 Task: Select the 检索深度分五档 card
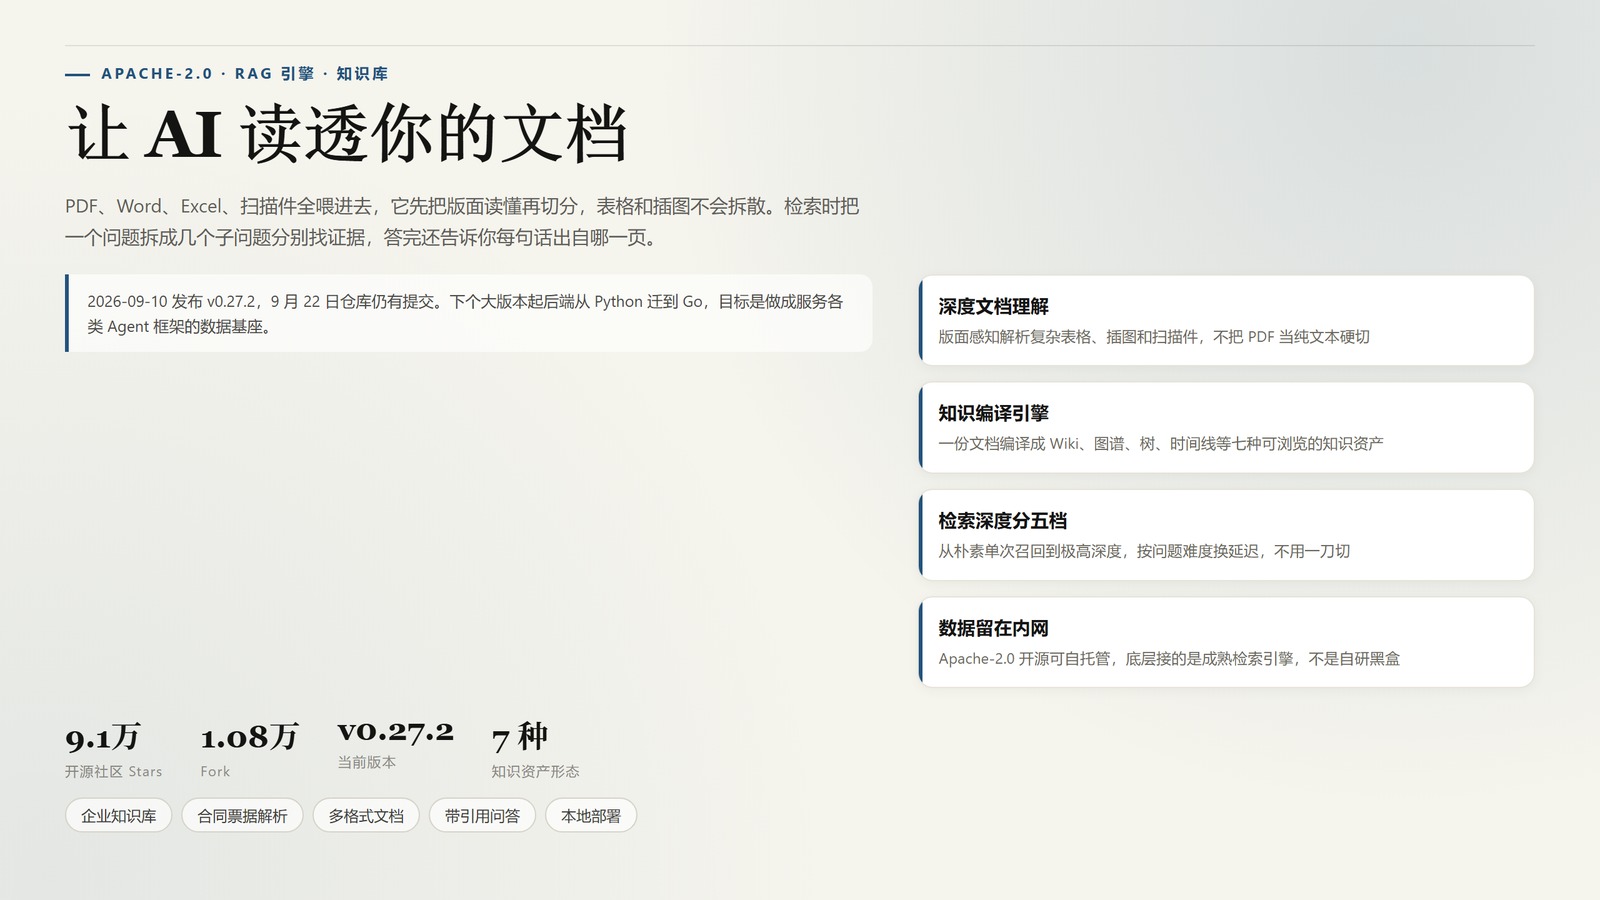1226,535
